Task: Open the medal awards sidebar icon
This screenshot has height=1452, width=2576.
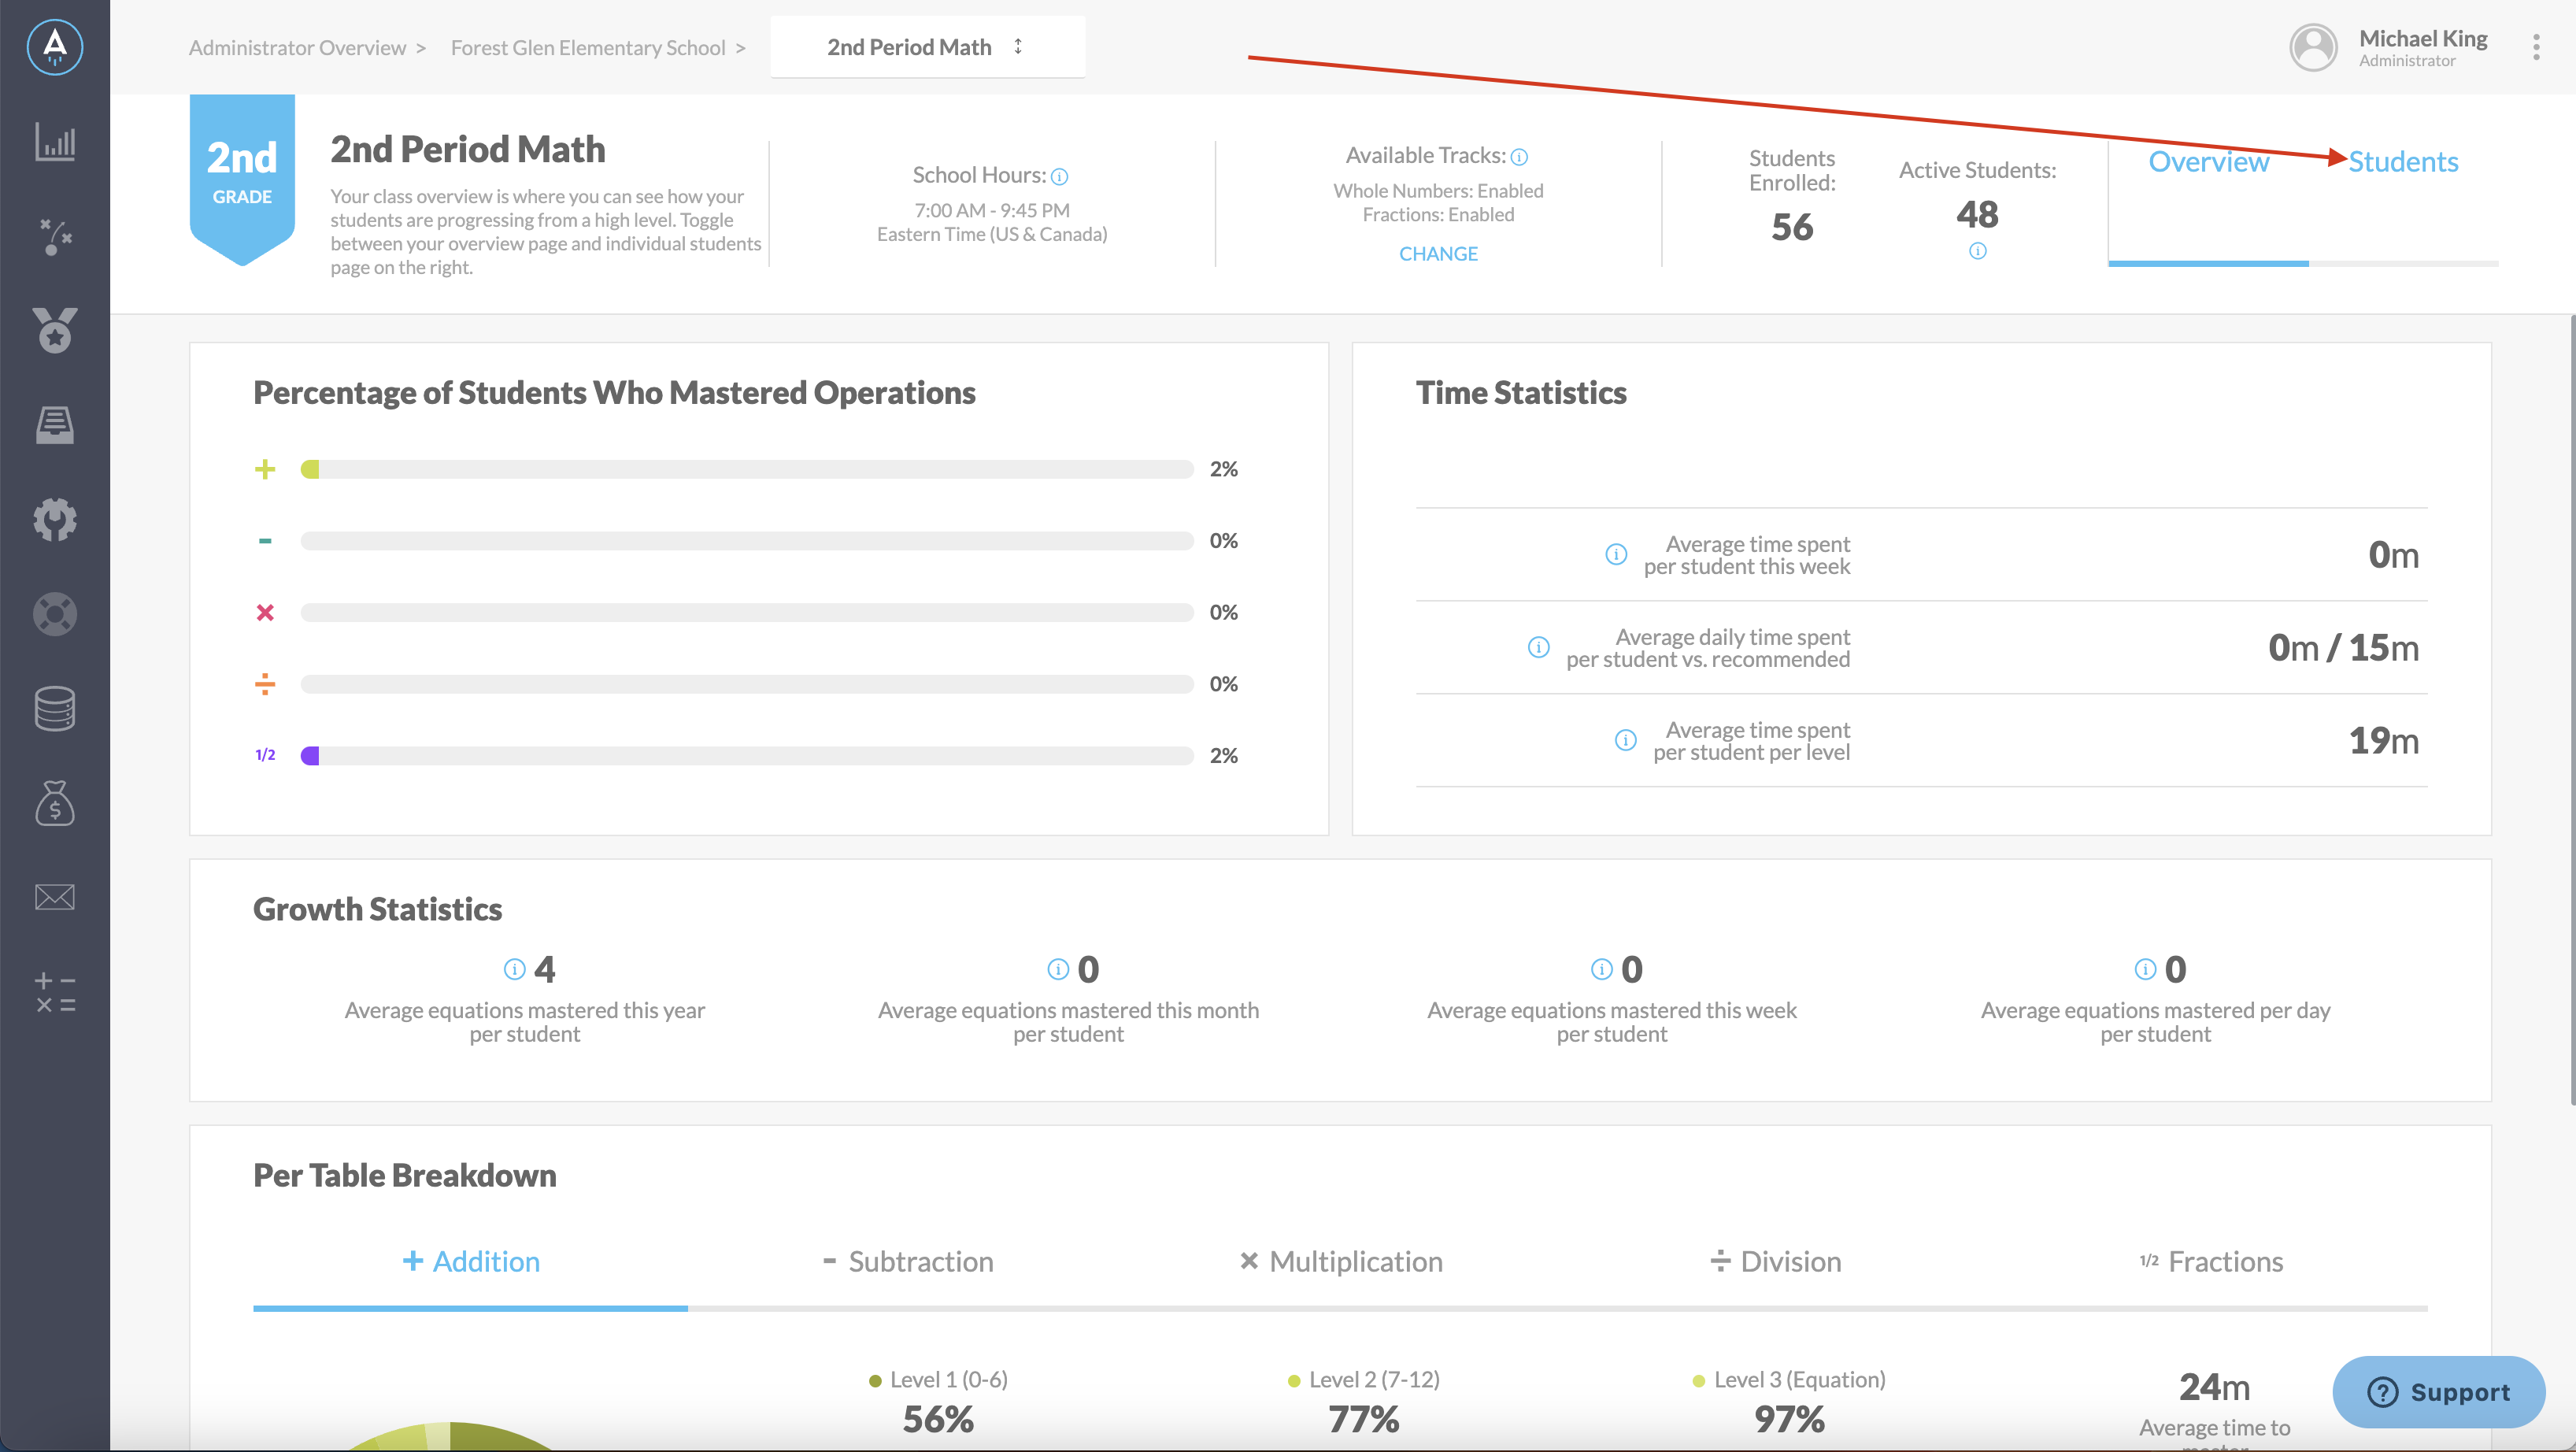Action: click(x=55, y=330)
